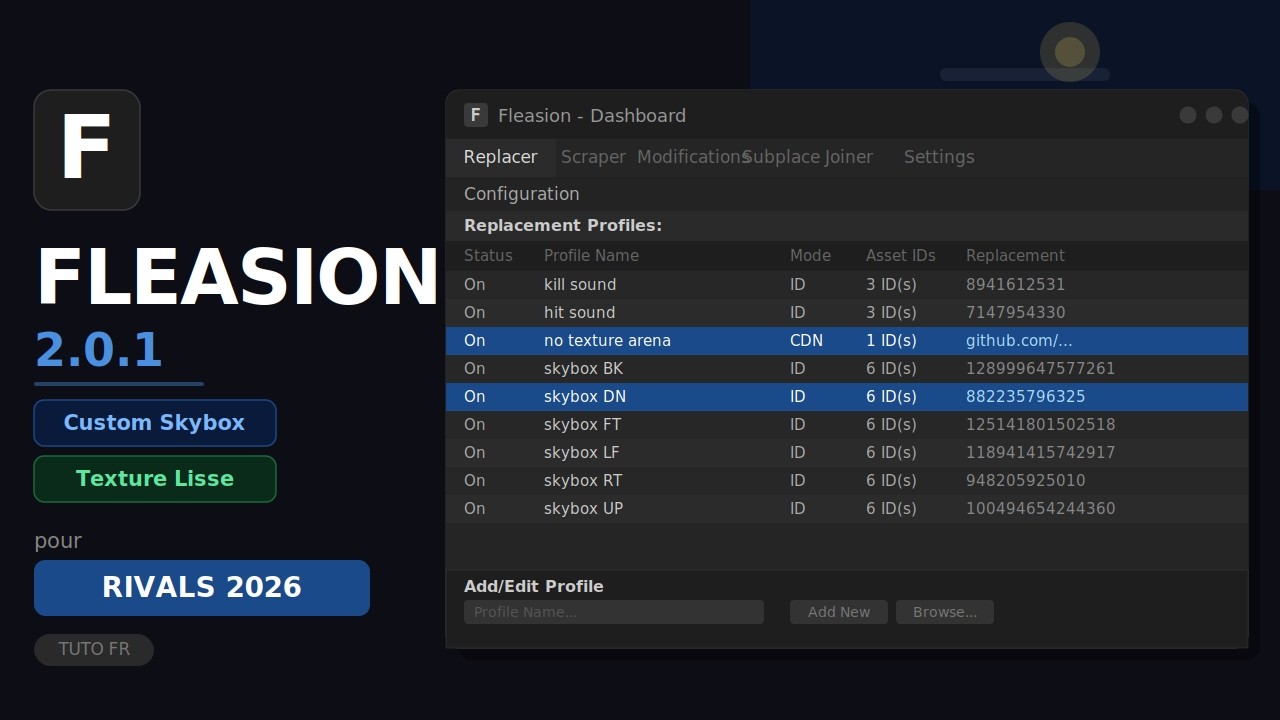Click replacement value 118941415742917

tap(1040, 453)
